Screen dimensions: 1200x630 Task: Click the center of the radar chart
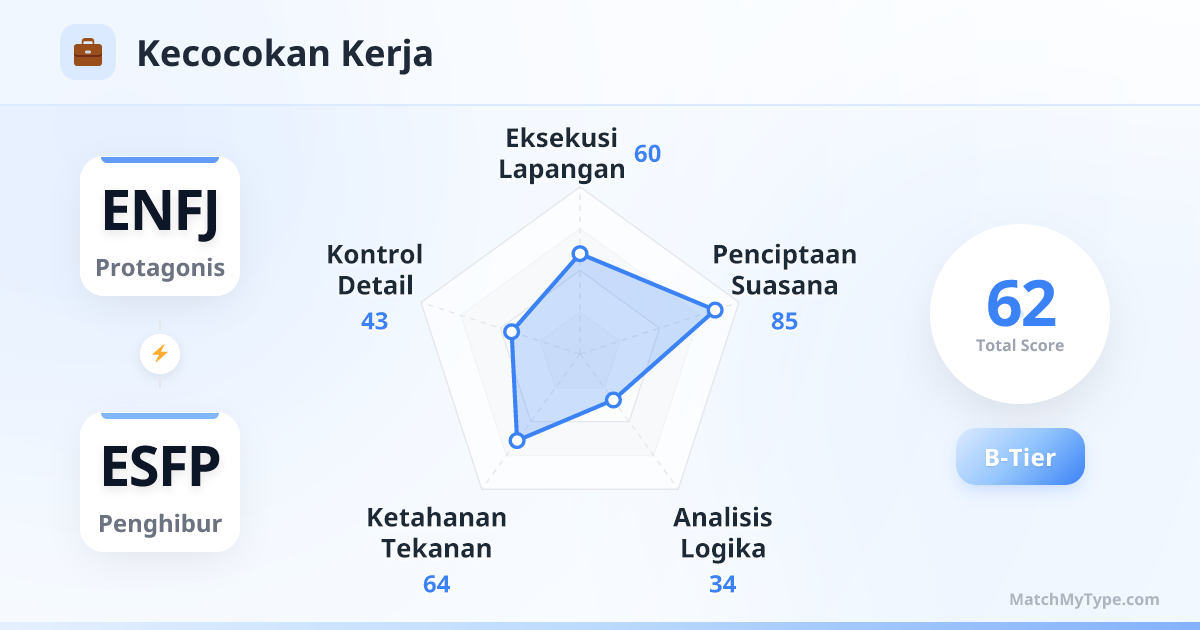(579, 353)
